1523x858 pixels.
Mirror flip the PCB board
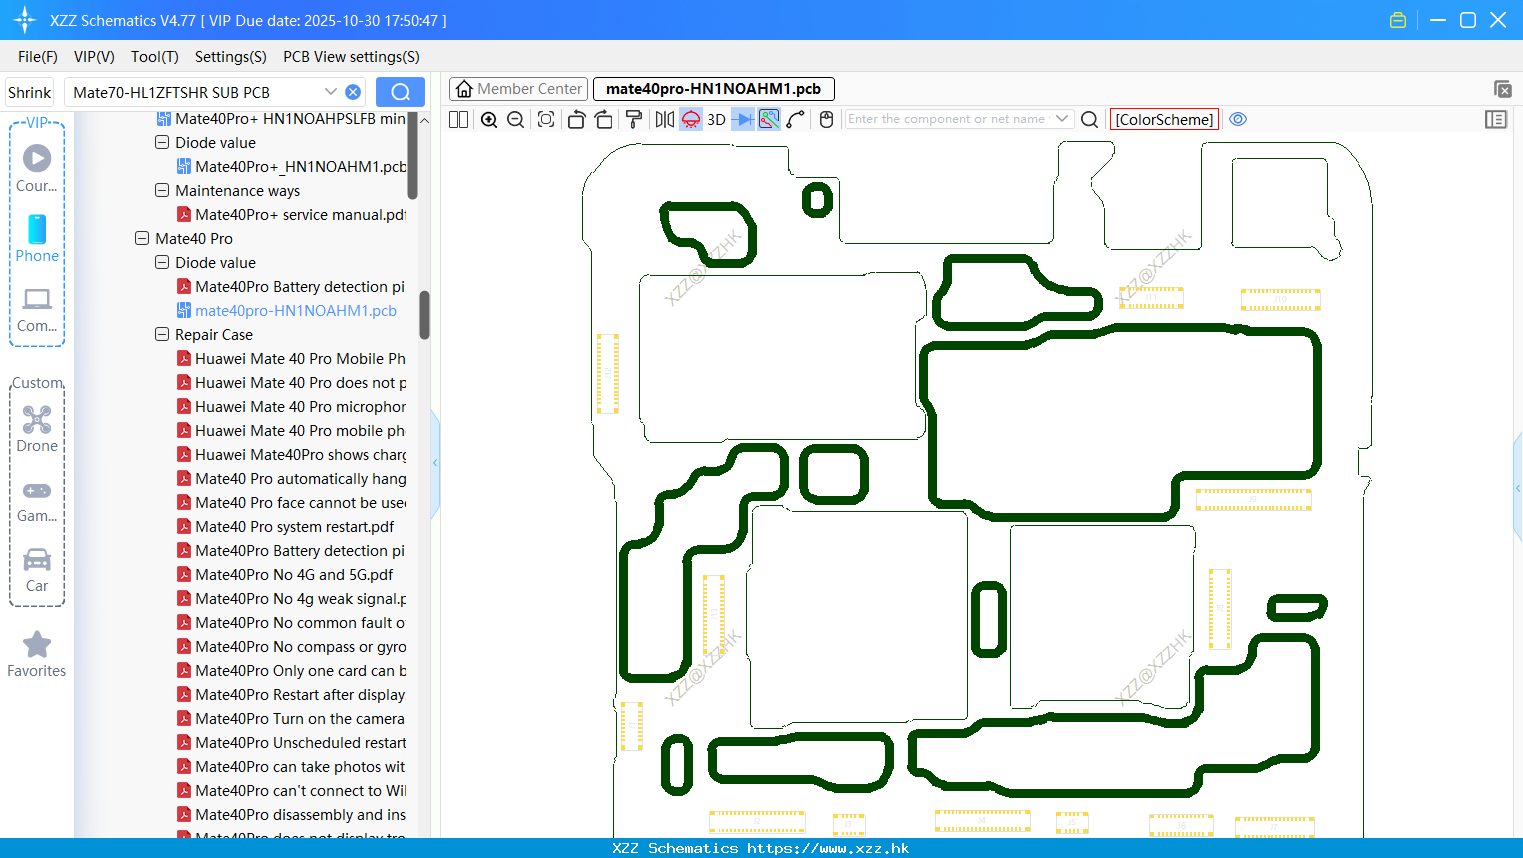click(665, 119)
